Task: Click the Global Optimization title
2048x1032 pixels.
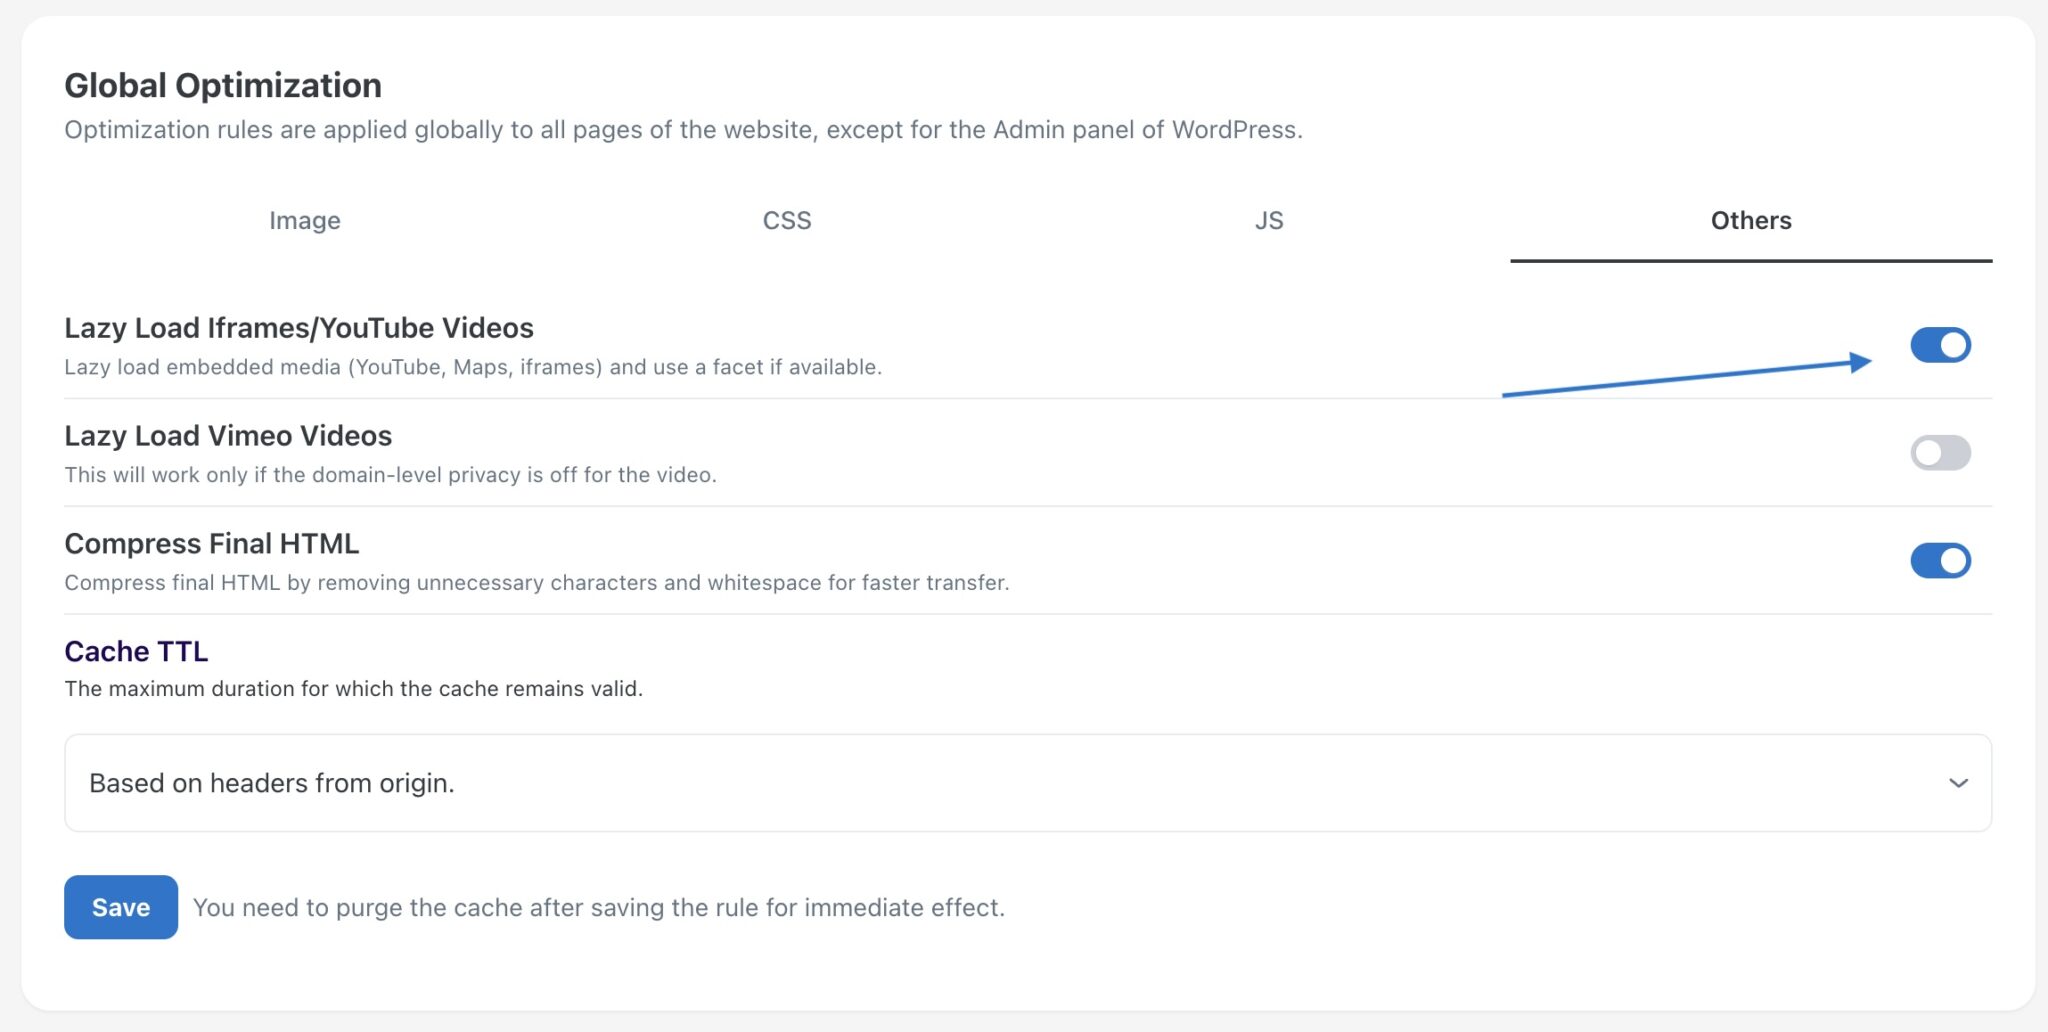Action: [x=223, y=86]
